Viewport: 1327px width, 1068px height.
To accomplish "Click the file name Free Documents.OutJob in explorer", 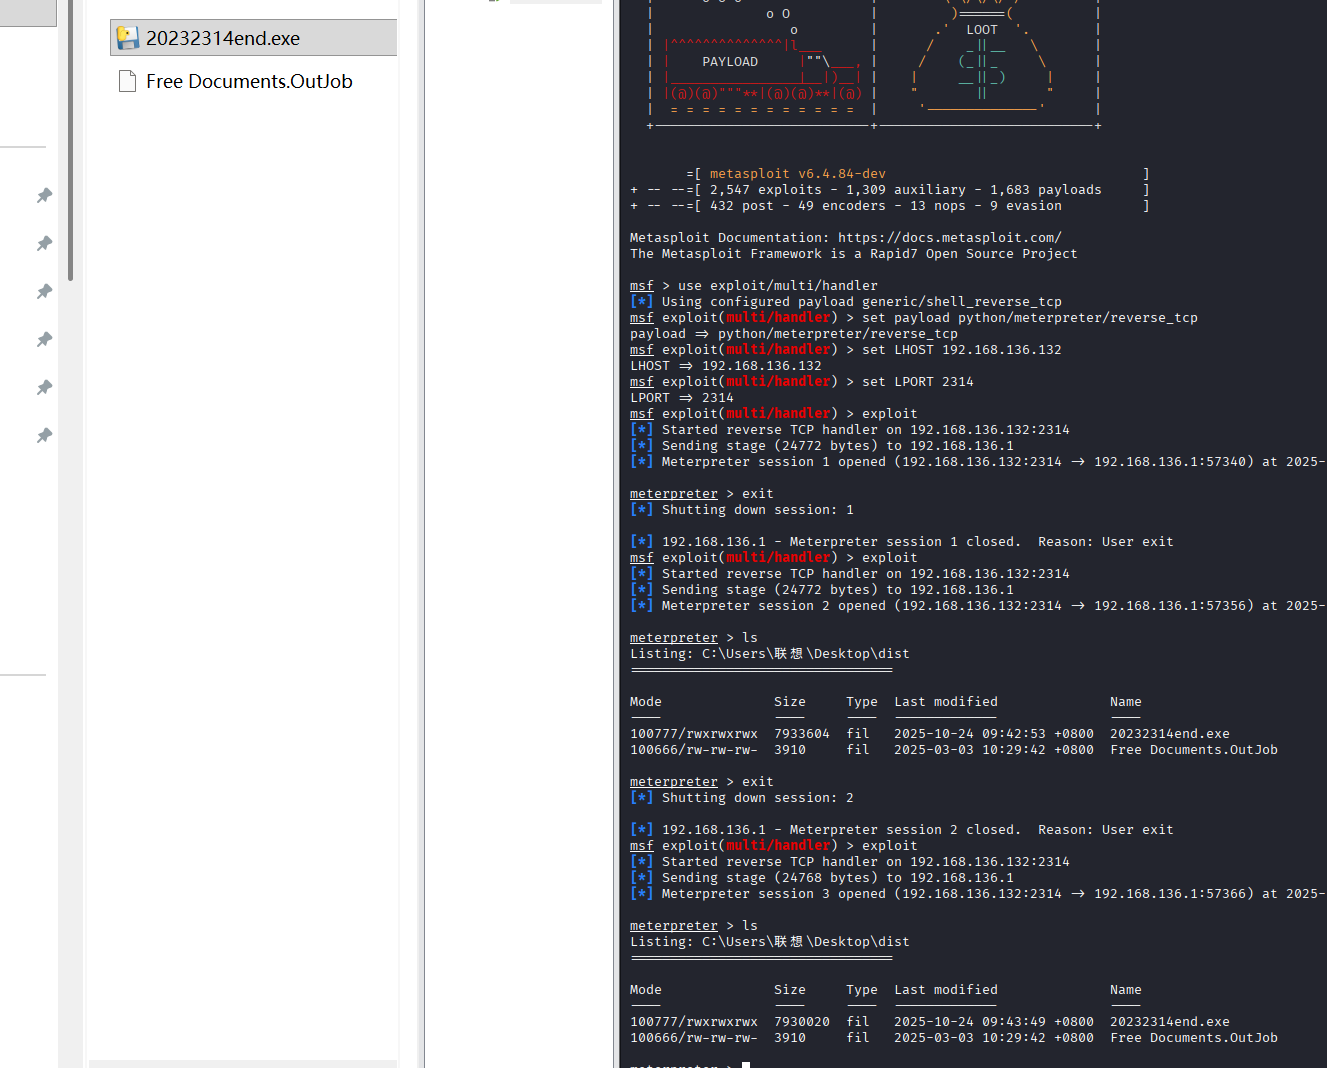I will click(x=249, y=81).
